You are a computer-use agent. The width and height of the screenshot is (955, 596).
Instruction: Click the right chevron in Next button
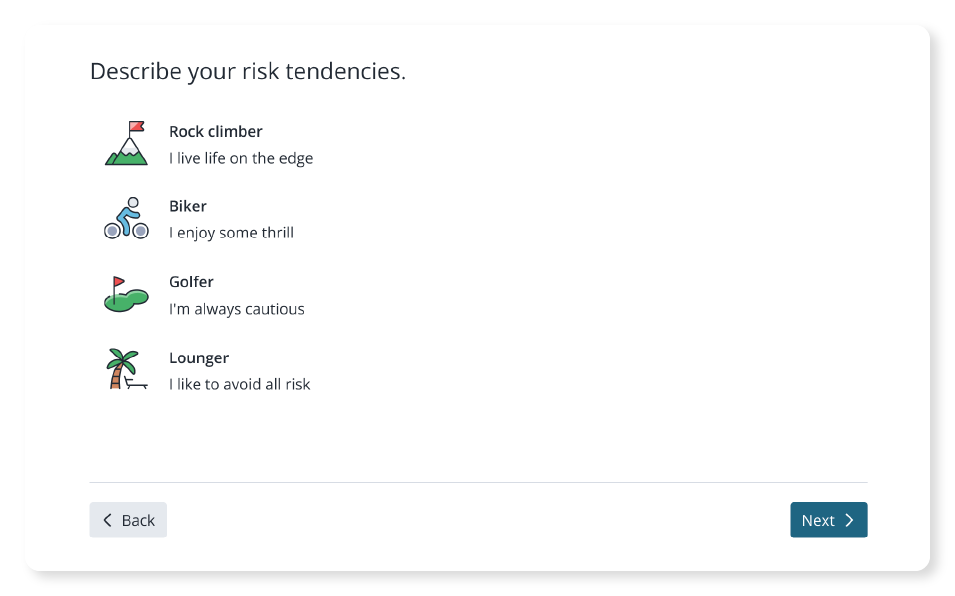point(850,520)
